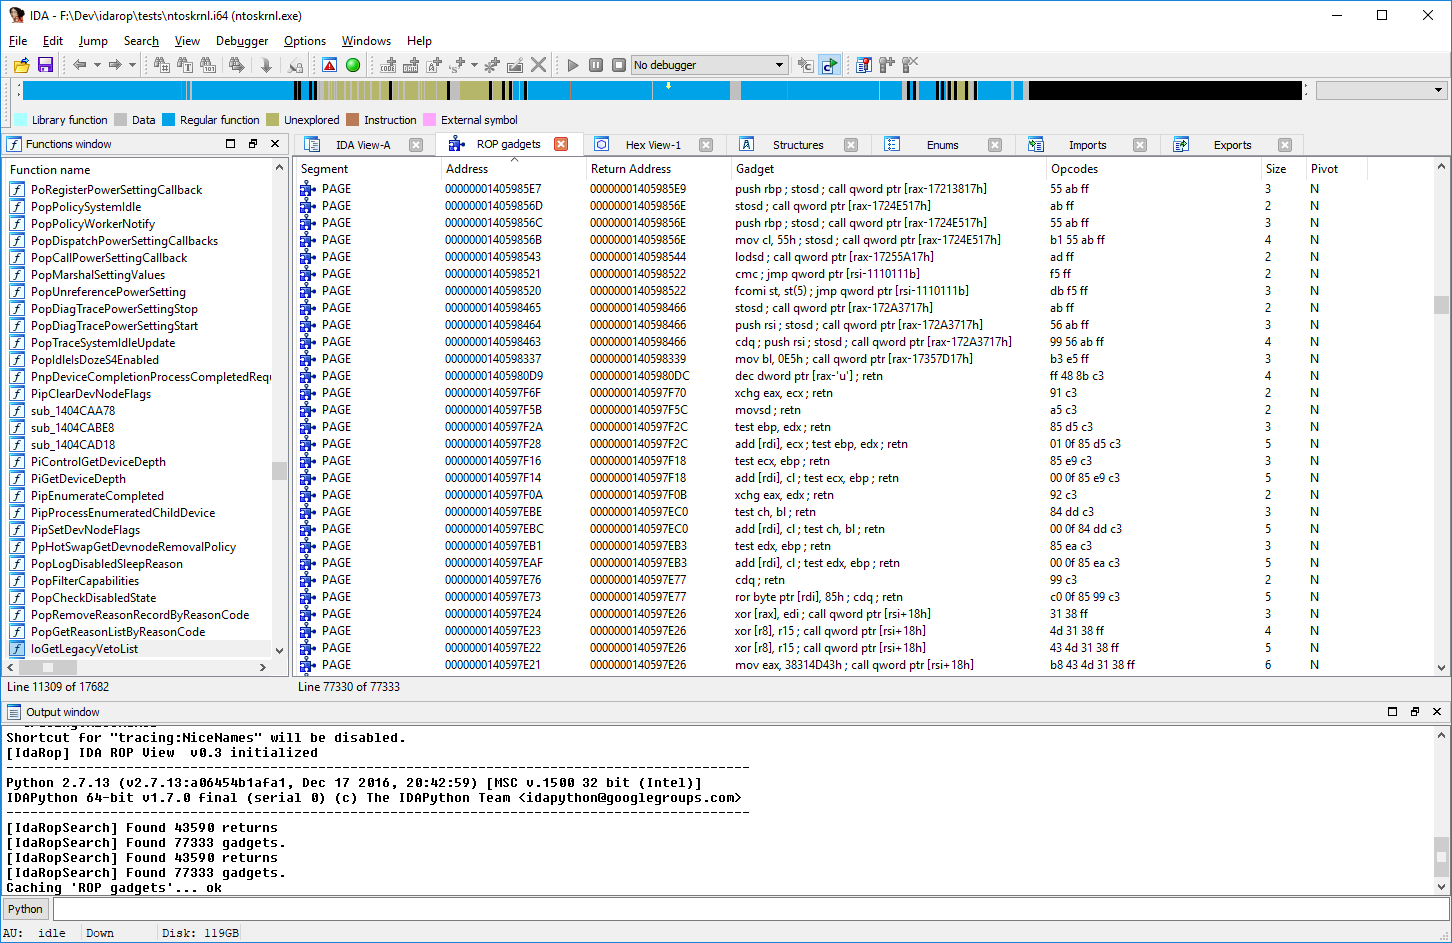Switch to the IDA View-A tab
This screenshot has height=943, width=1452.
tap(363, 145)
